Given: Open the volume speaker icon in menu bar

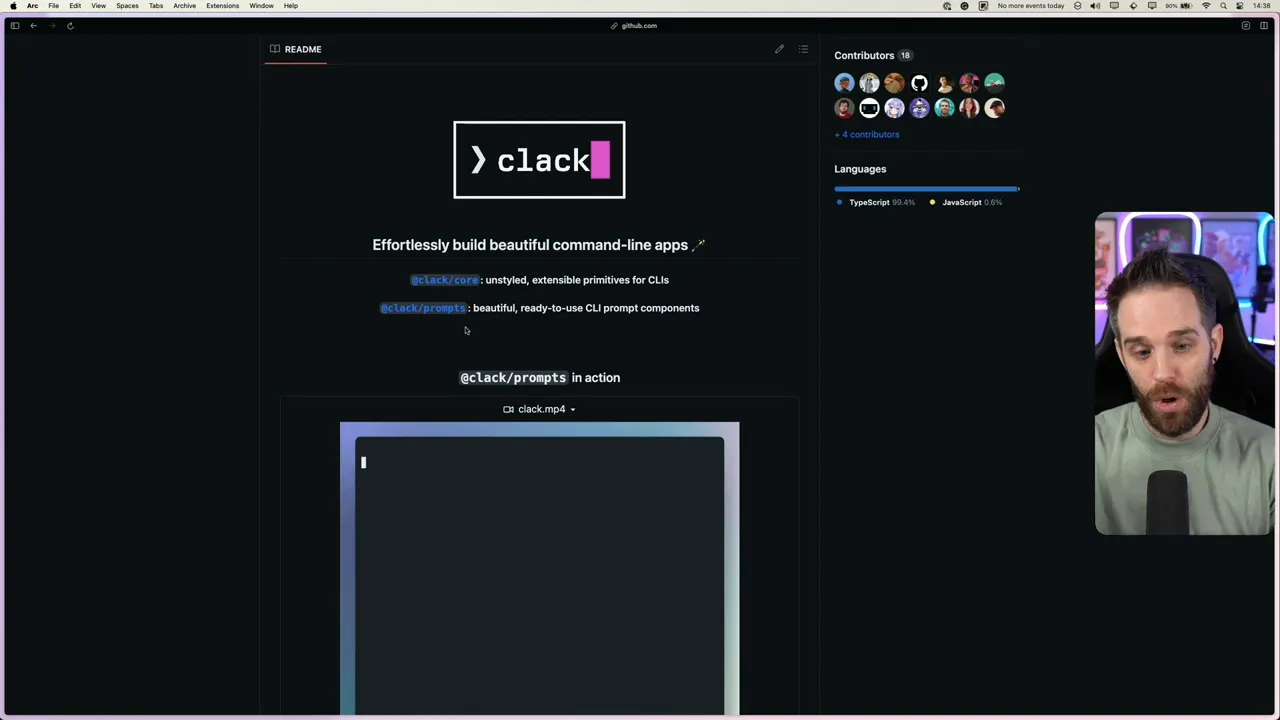Looking at the screenshot, I should [x=1095, y=6].
